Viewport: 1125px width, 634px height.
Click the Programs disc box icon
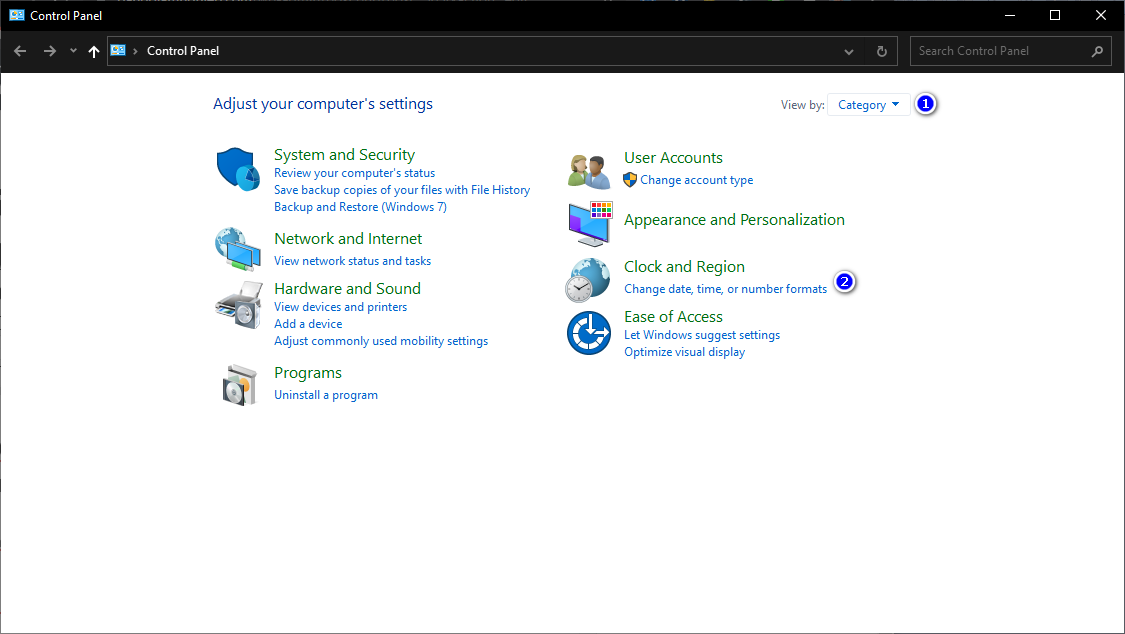click(x=239, y=385)
